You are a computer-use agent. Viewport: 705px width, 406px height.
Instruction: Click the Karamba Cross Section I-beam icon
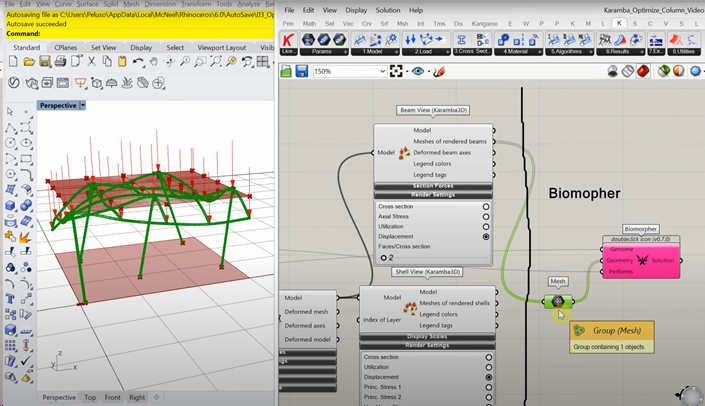pos(461,40)
